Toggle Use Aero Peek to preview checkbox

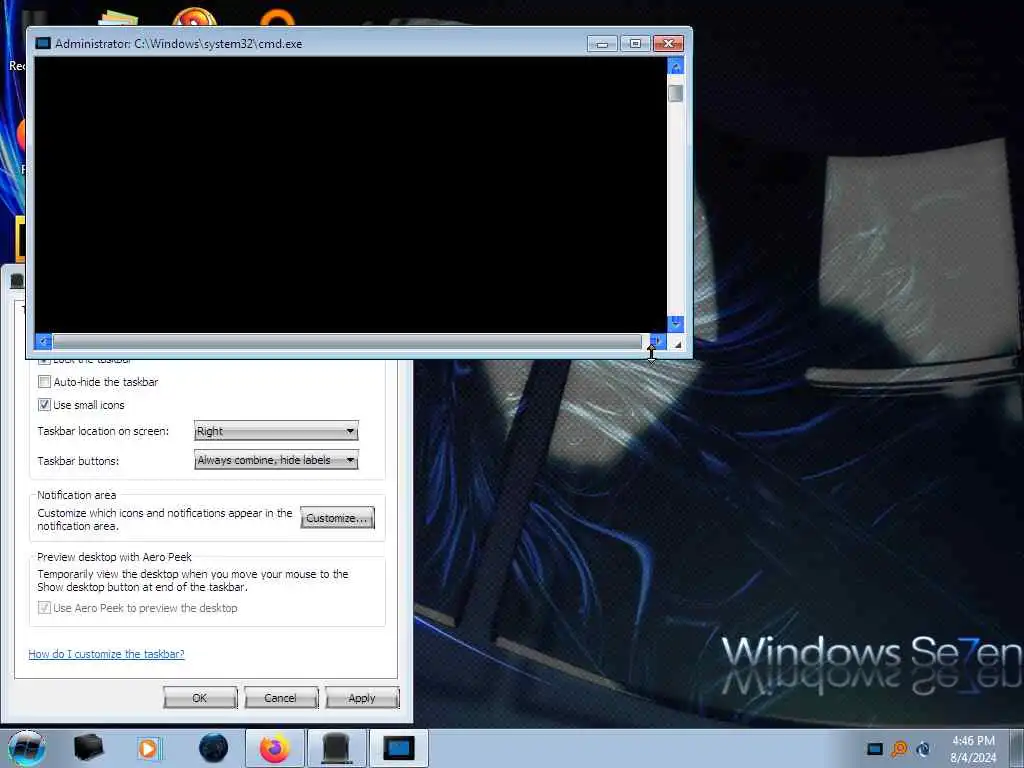[x=44, y=608]
